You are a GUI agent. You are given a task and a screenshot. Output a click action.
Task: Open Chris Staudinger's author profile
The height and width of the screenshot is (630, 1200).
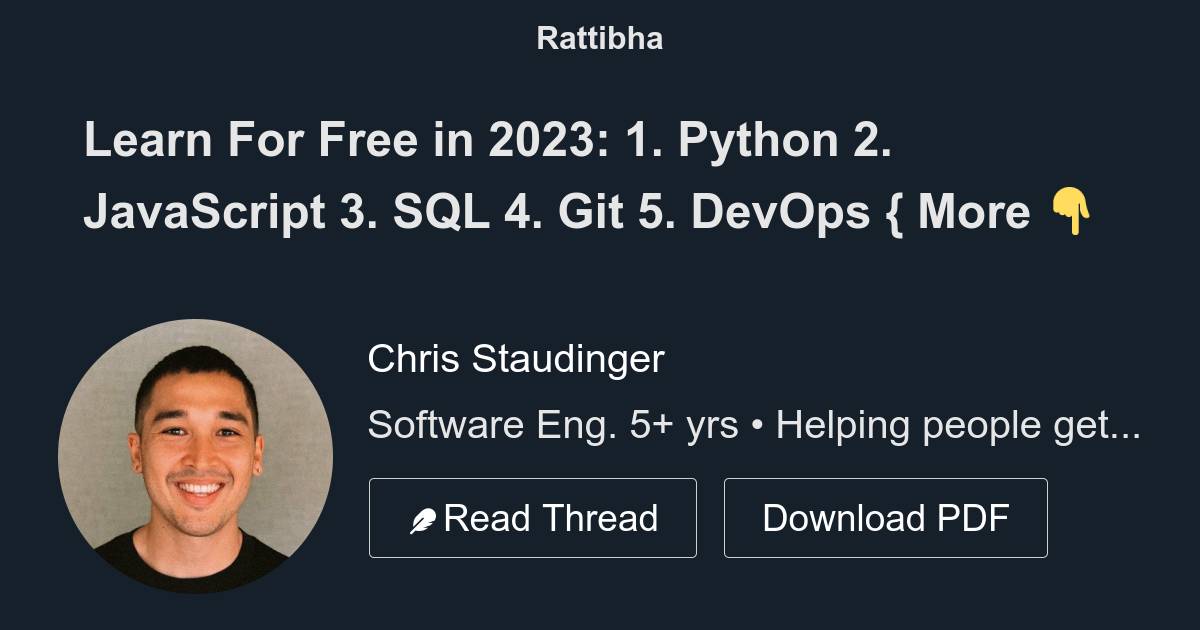(x=517, y=358)
